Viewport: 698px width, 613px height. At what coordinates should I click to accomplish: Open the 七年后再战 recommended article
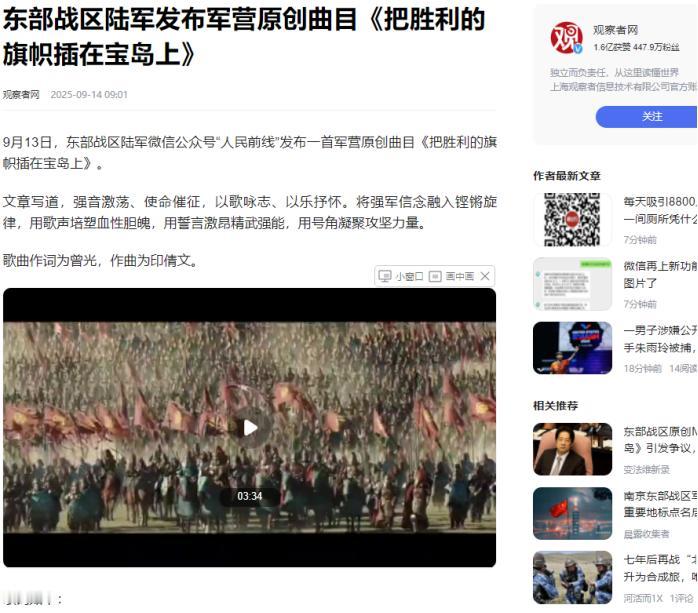pyautogui.click(x=660, y=568)
